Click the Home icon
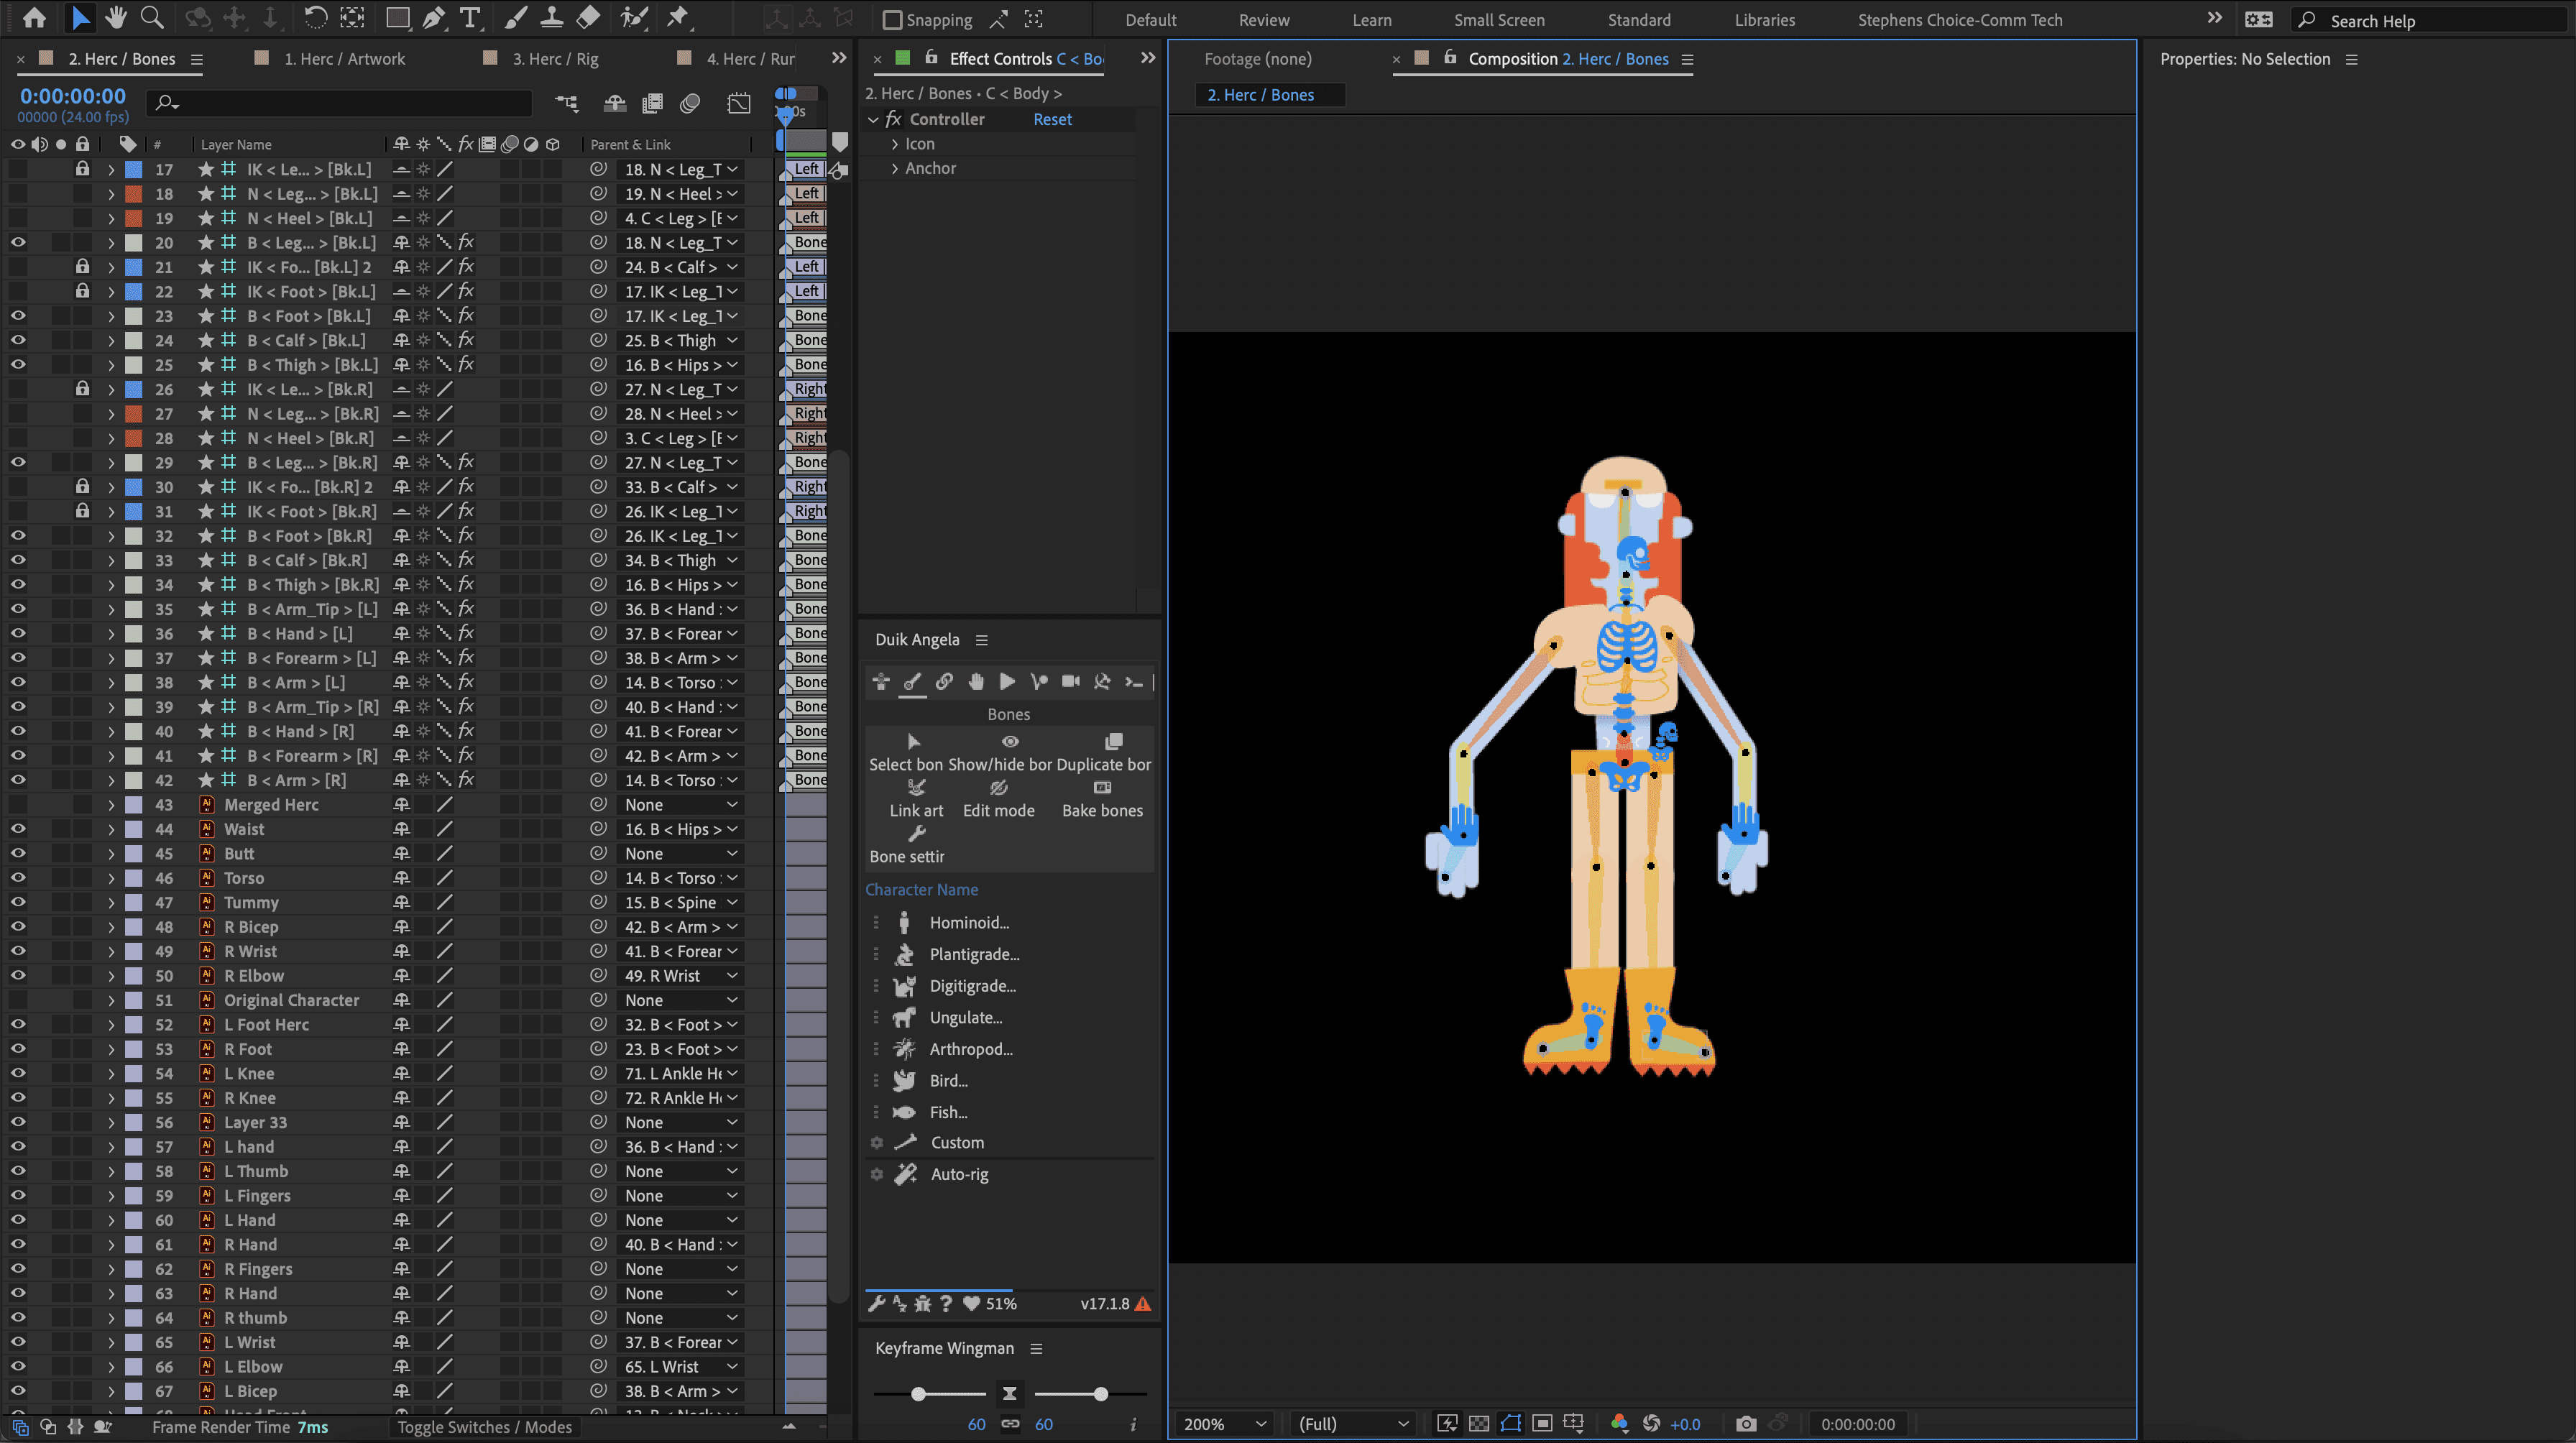 point(34,17)
